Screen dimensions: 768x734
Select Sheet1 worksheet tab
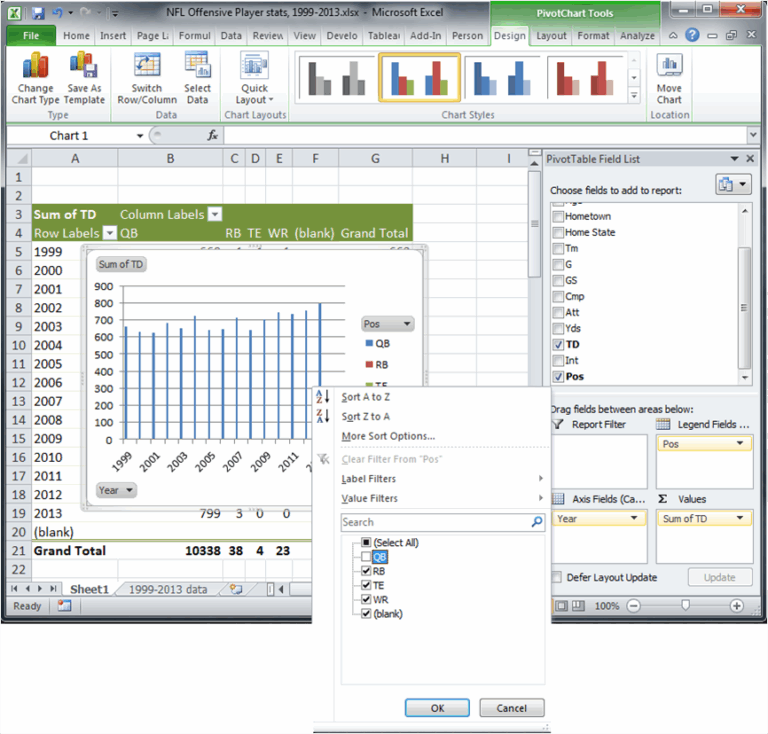[89, 590]
